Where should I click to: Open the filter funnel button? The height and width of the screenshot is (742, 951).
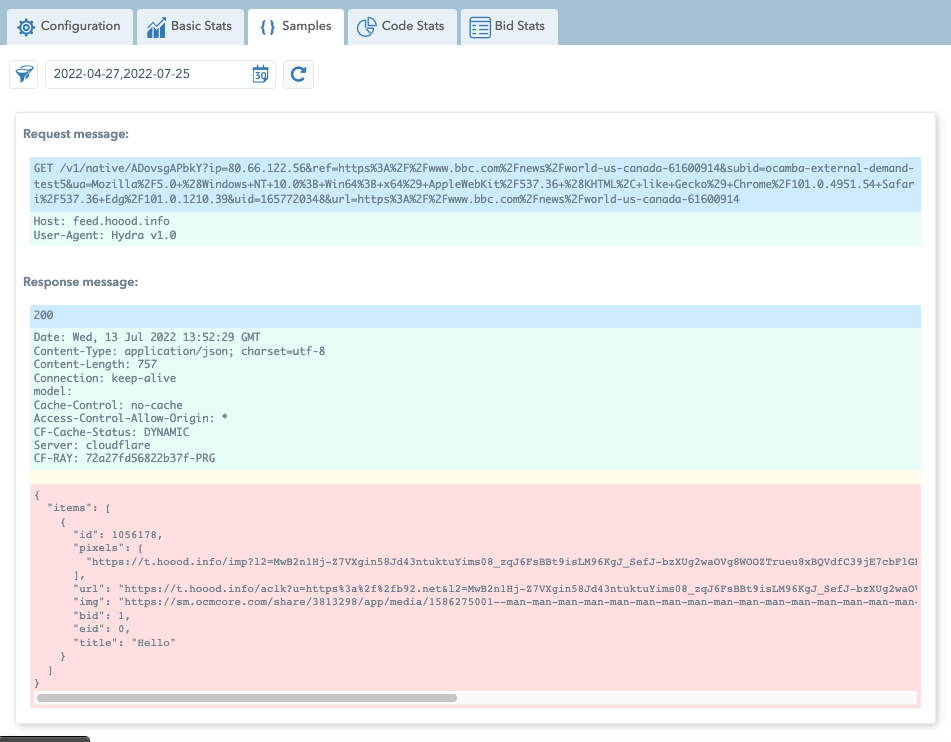(25, 75)
